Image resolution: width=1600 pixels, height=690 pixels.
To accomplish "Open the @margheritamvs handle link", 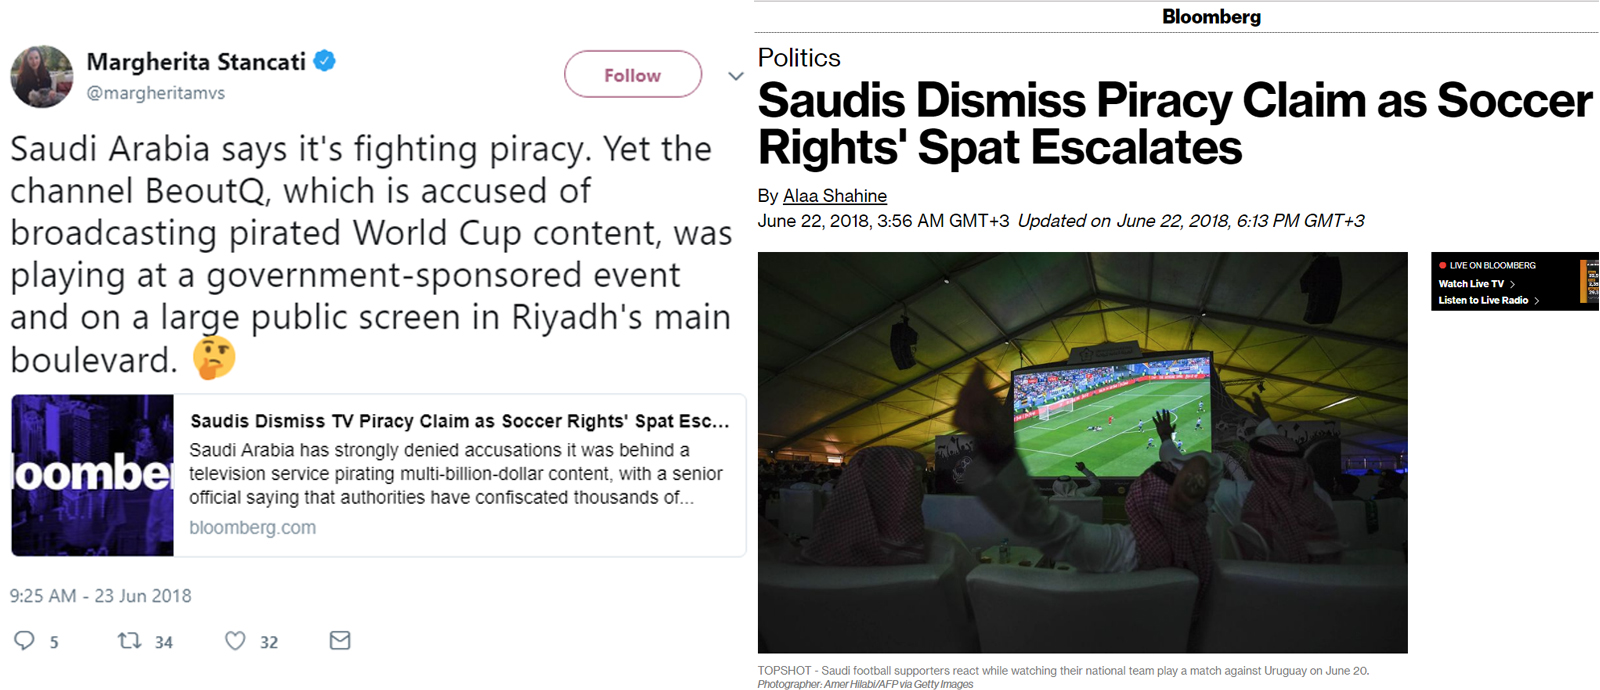I will [155, 93].
